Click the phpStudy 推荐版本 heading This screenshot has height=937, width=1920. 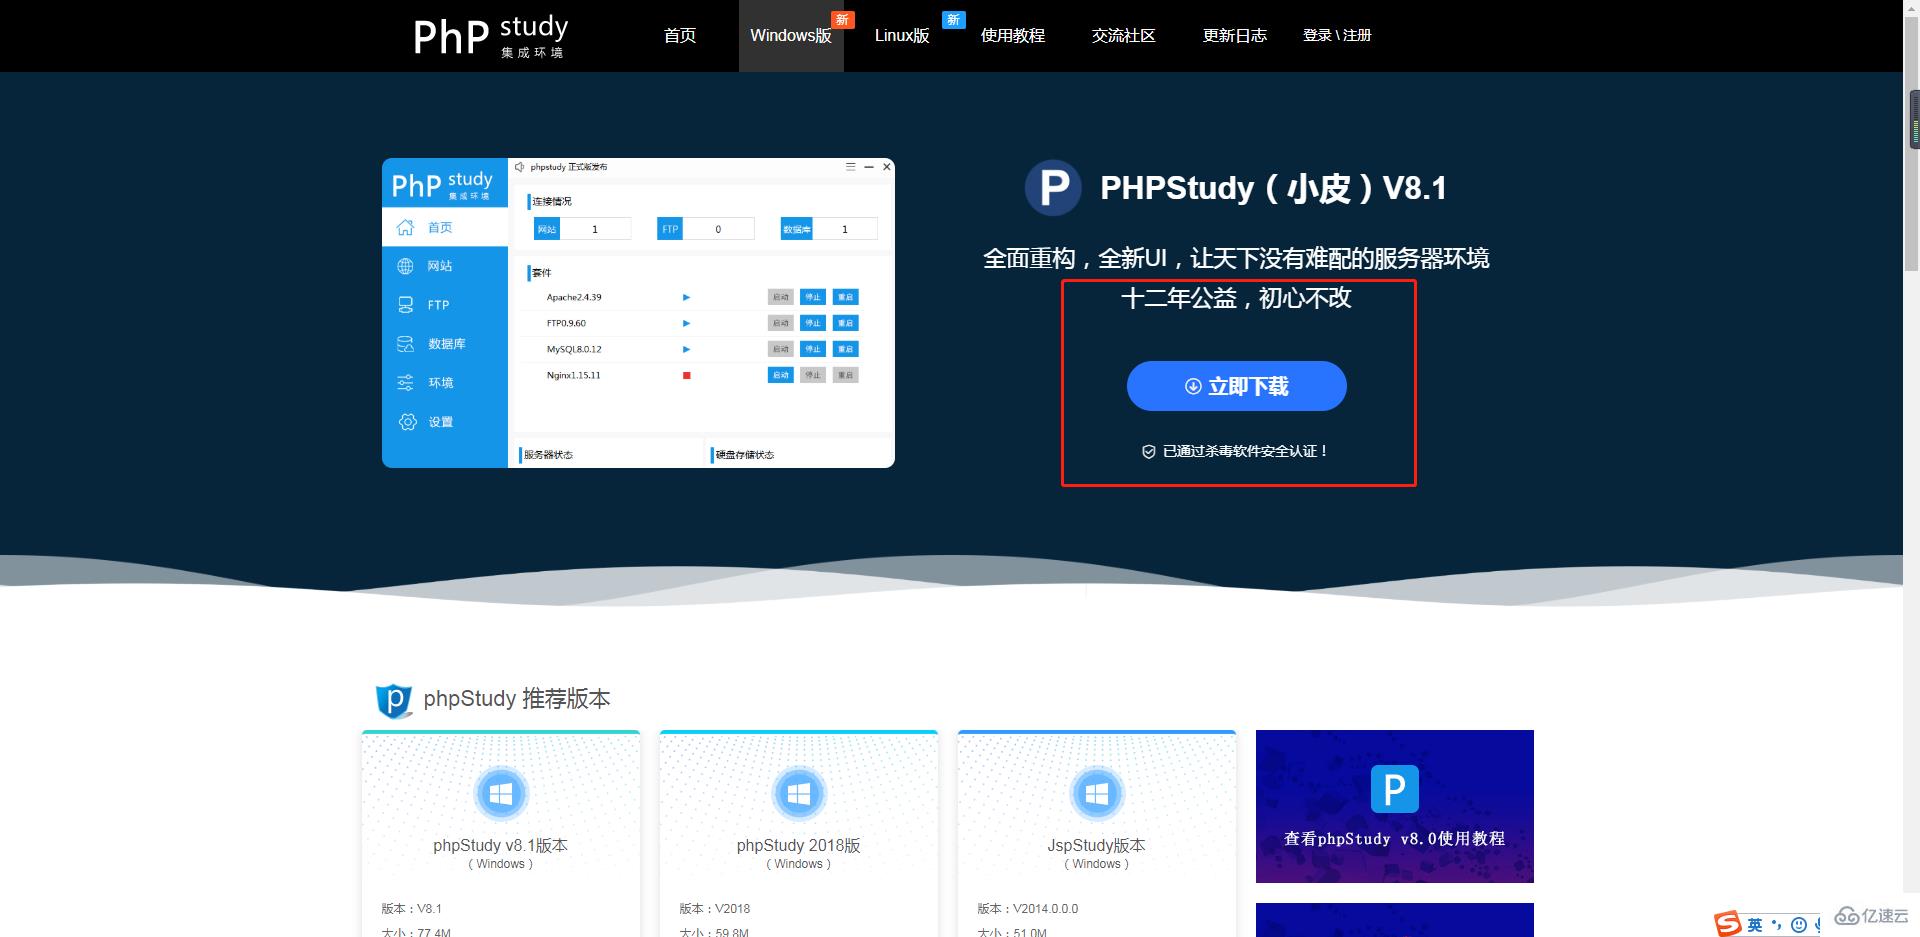tap(517, 698)
